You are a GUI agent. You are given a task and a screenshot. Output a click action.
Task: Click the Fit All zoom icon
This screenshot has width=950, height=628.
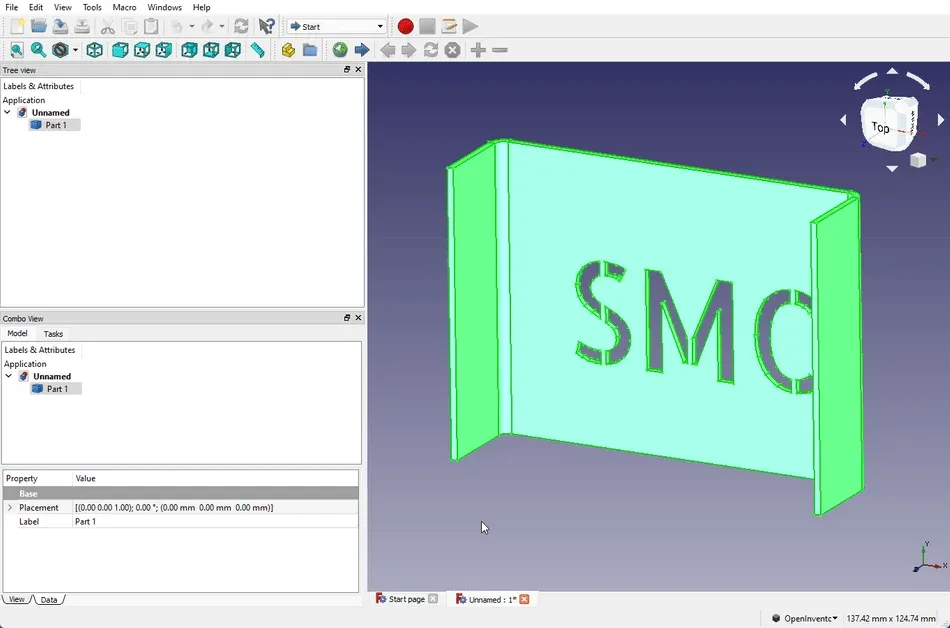point(16,50)
